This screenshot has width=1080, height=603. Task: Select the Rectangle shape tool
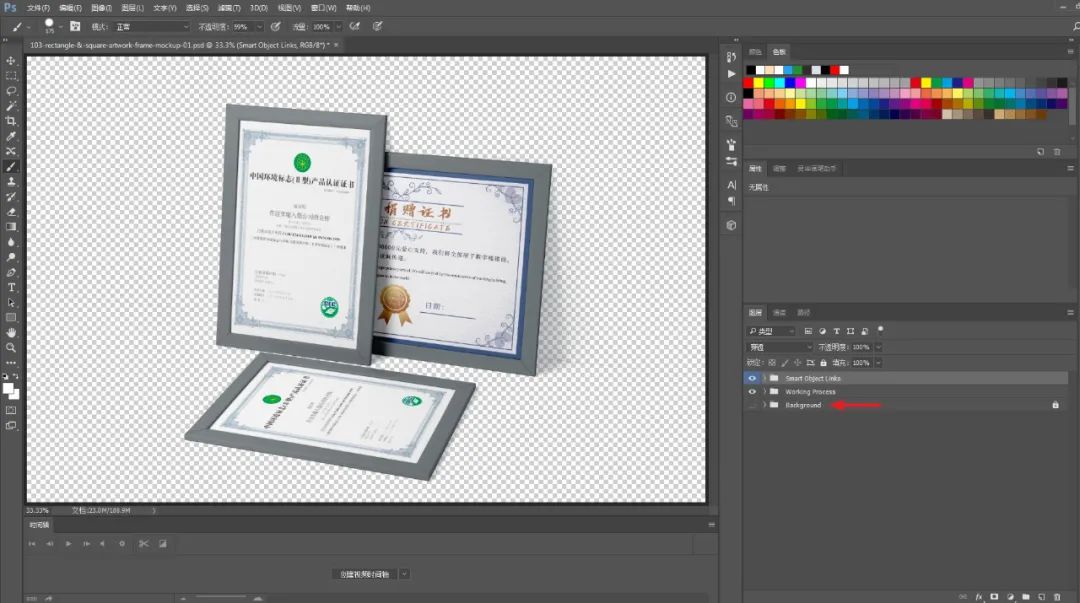pos(11,318)
